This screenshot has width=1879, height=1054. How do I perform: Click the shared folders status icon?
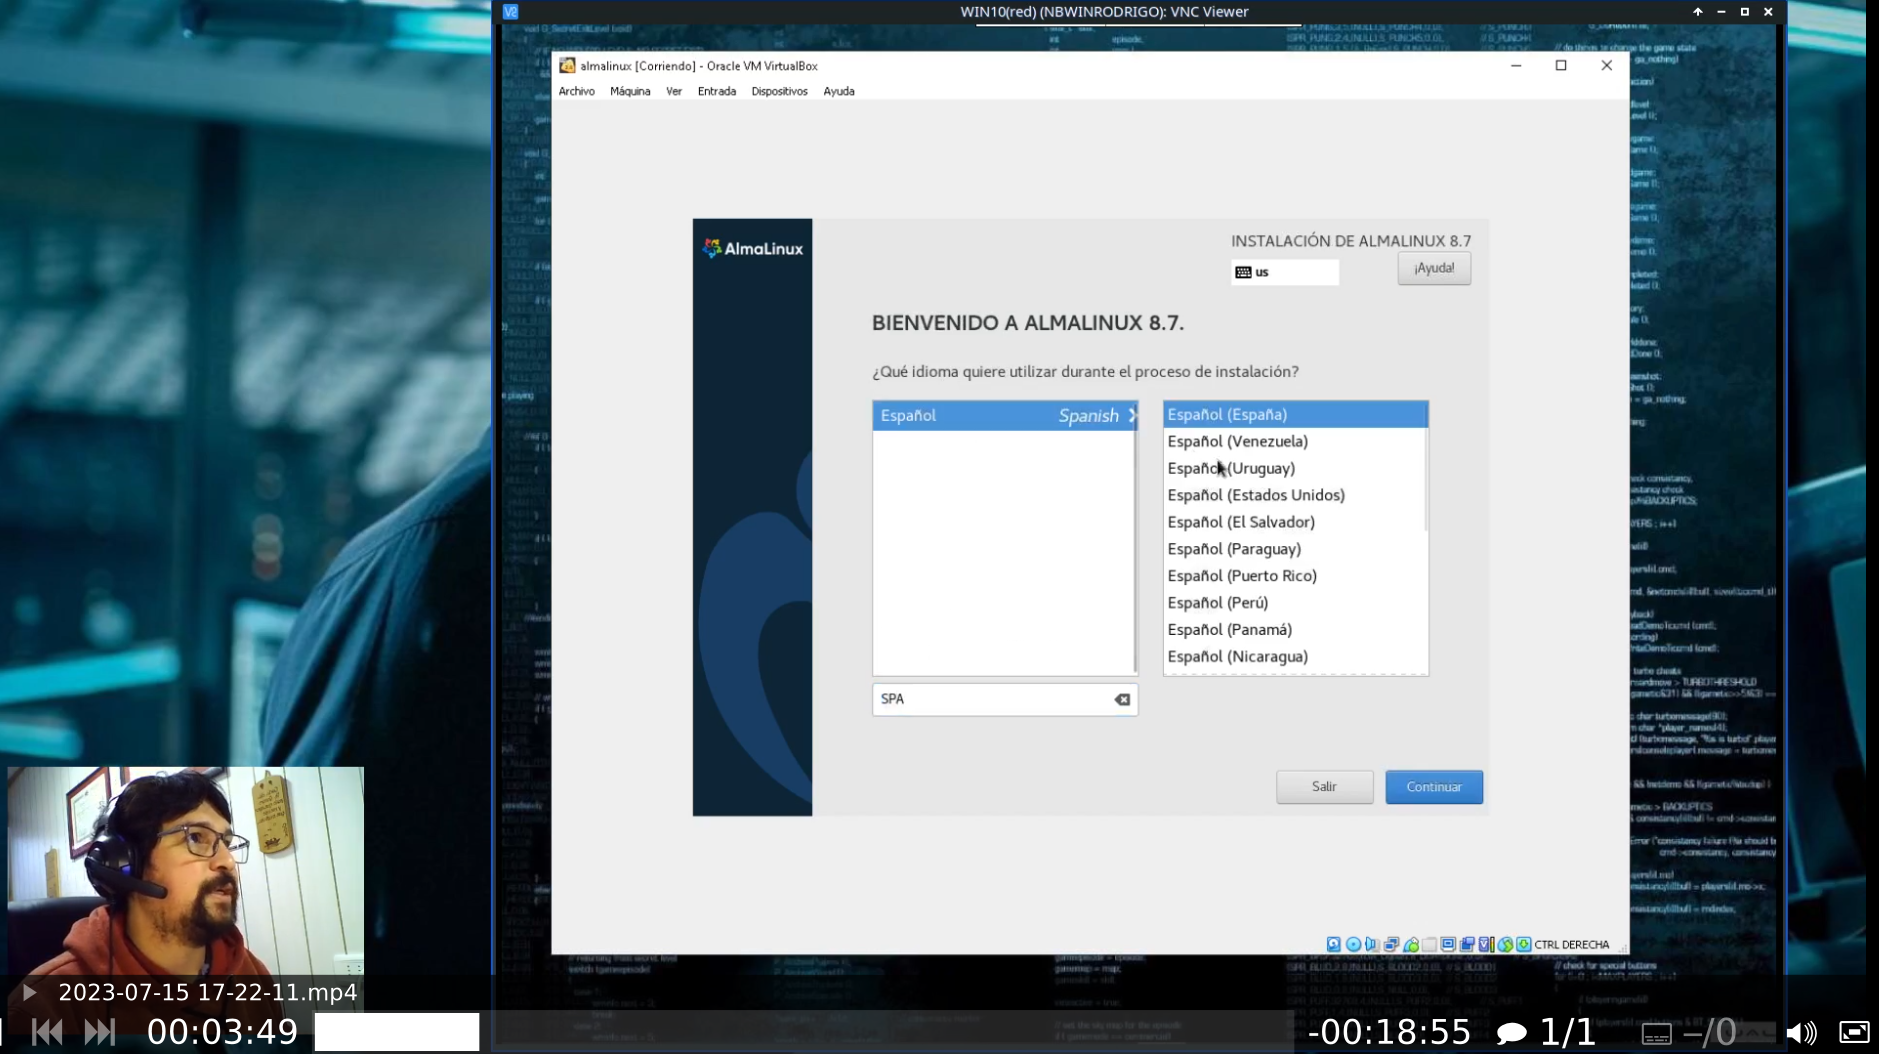click(1430, 944)
